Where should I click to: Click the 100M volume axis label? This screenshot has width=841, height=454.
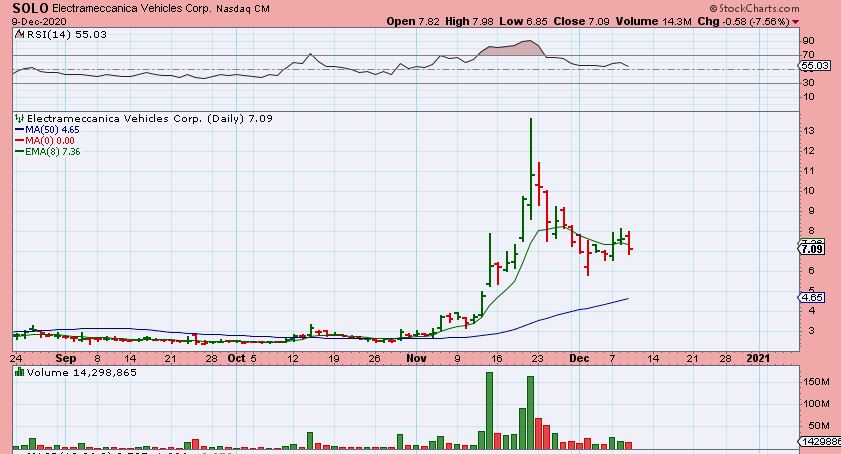[816, 404]
